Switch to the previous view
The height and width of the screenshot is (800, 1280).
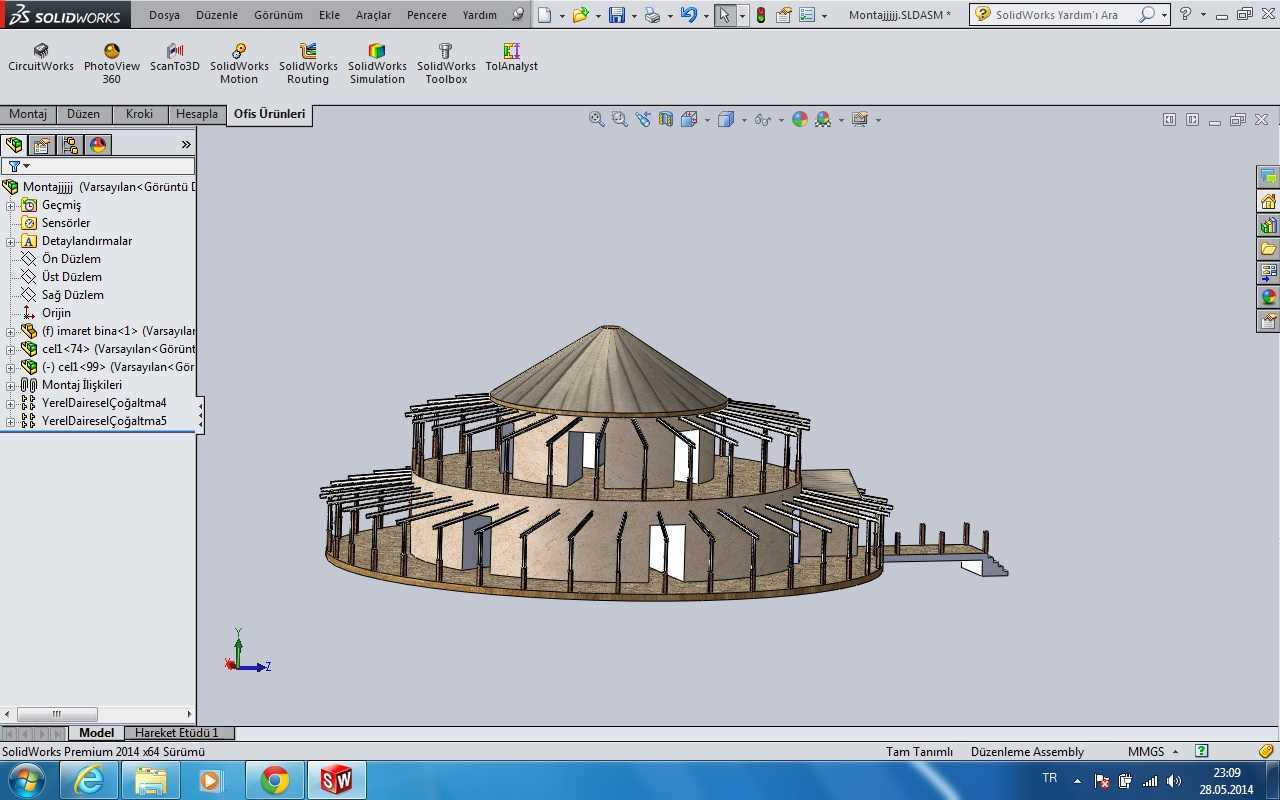[643, 119]
